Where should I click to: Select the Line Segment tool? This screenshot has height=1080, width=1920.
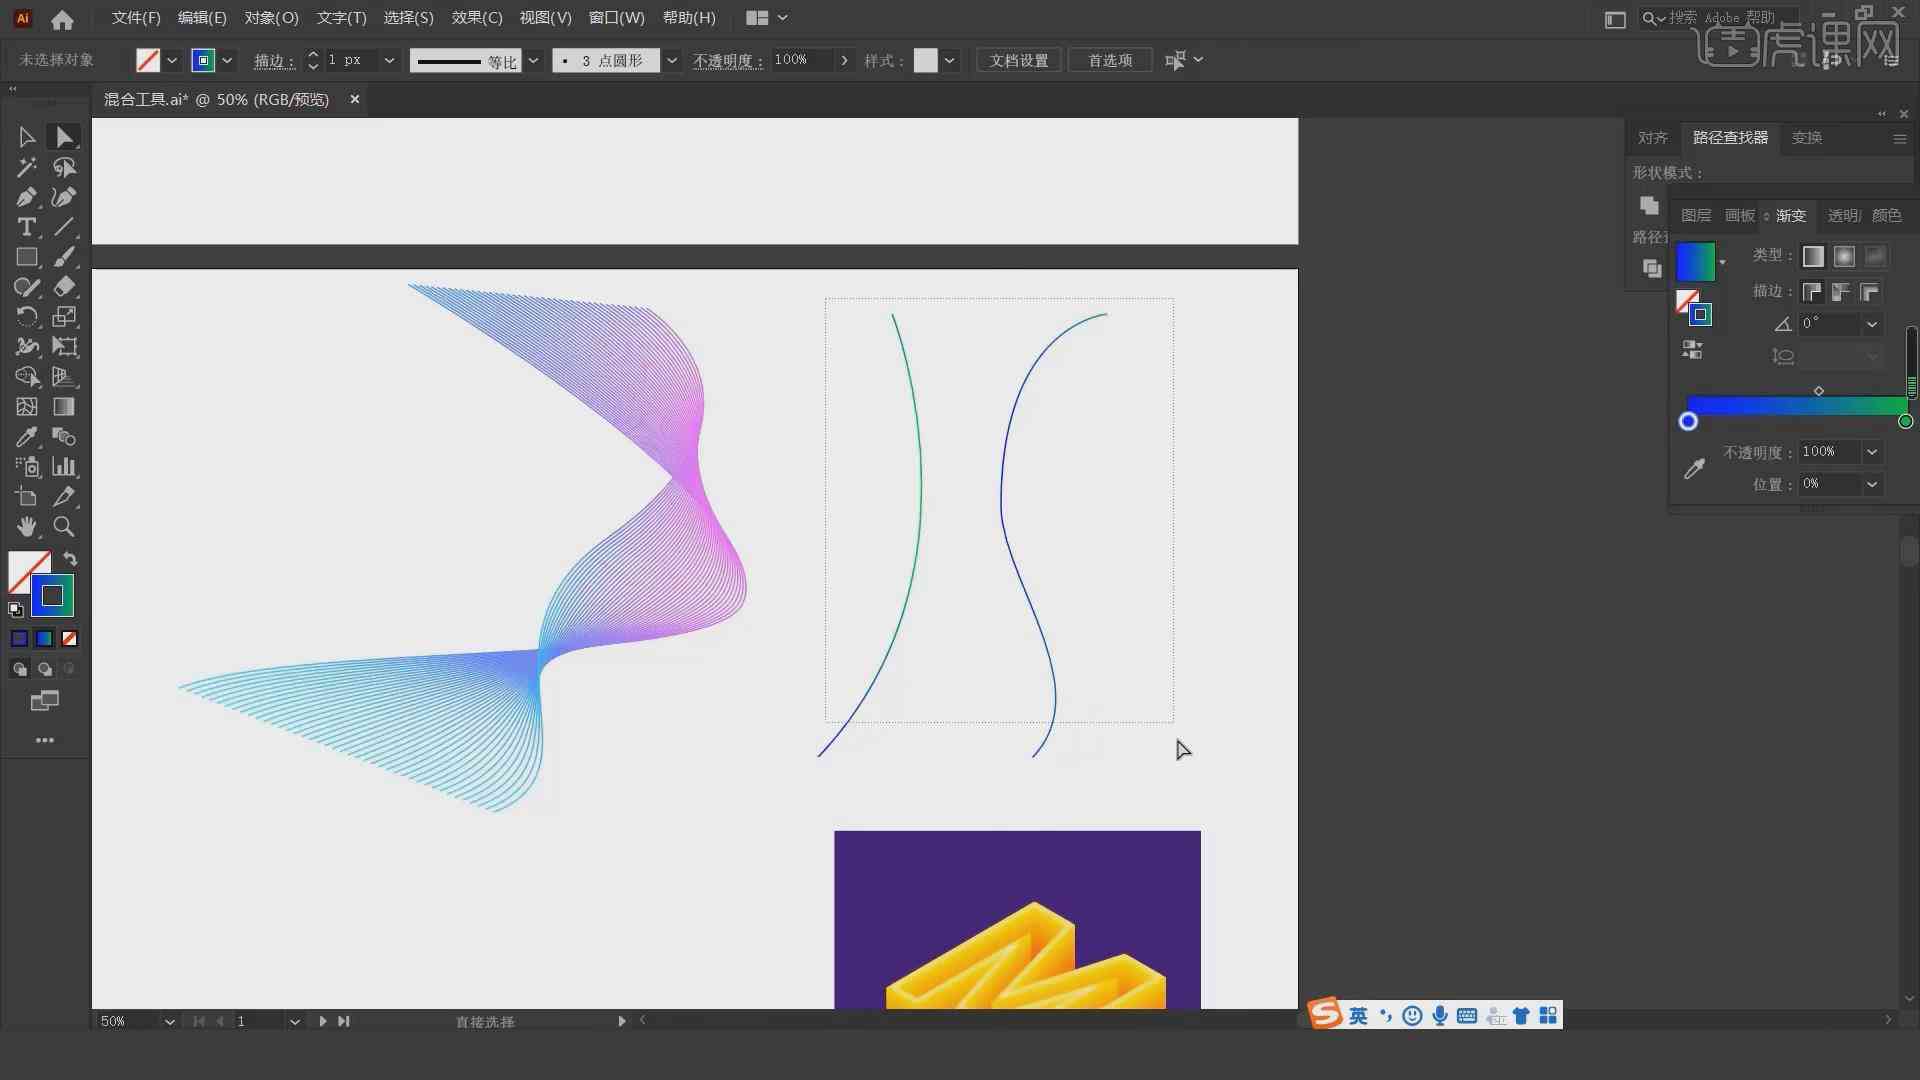pos(64,227)
